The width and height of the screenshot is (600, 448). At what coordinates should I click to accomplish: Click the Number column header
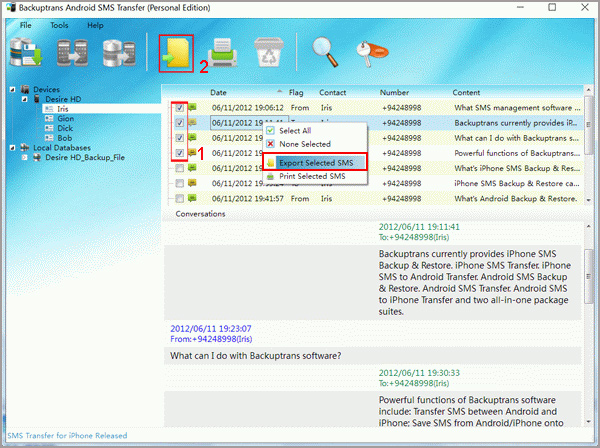click(394, 93)
